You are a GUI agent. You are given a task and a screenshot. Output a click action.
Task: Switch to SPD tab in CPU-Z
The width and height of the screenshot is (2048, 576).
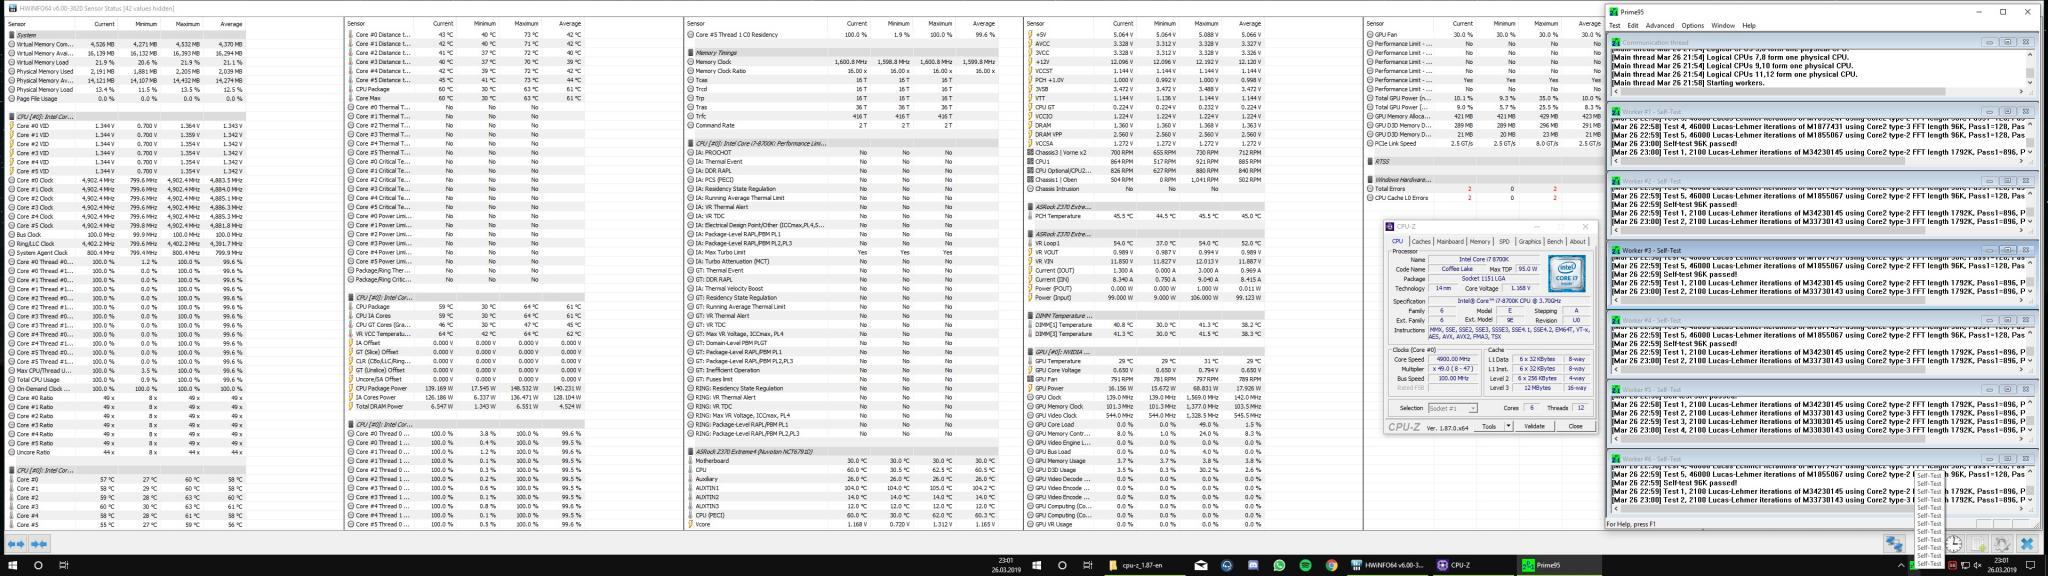click(x=1504, y=241)
